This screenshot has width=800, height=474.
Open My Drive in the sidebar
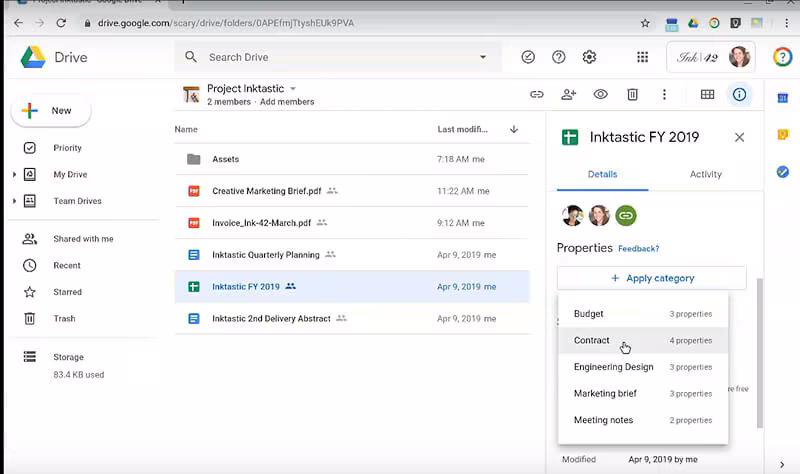[70, 174]
